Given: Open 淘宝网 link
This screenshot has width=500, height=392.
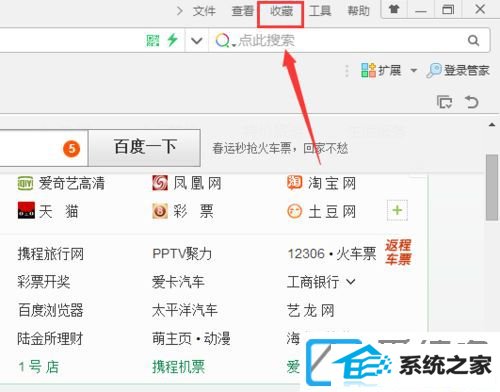Looking at the screenshot, I should click(x=332, y=183).
